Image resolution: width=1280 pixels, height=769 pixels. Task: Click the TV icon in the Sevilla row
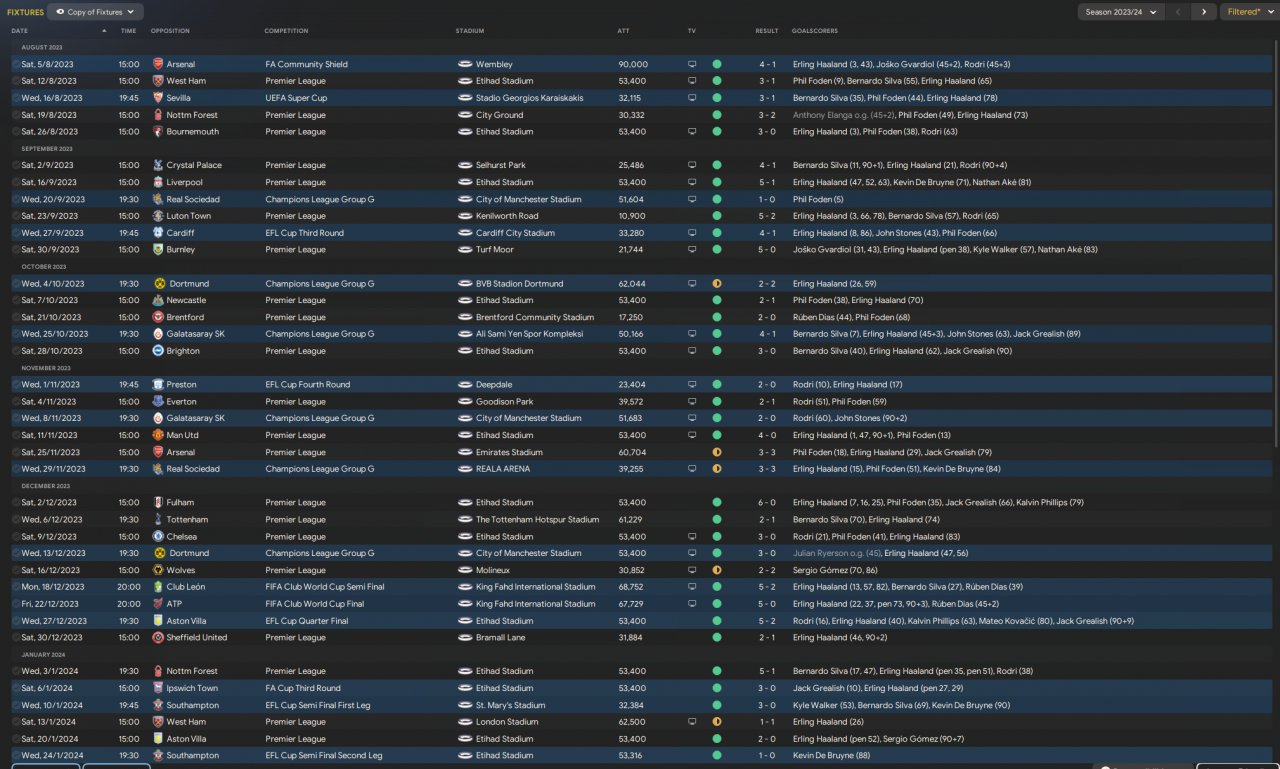[692, 98]
